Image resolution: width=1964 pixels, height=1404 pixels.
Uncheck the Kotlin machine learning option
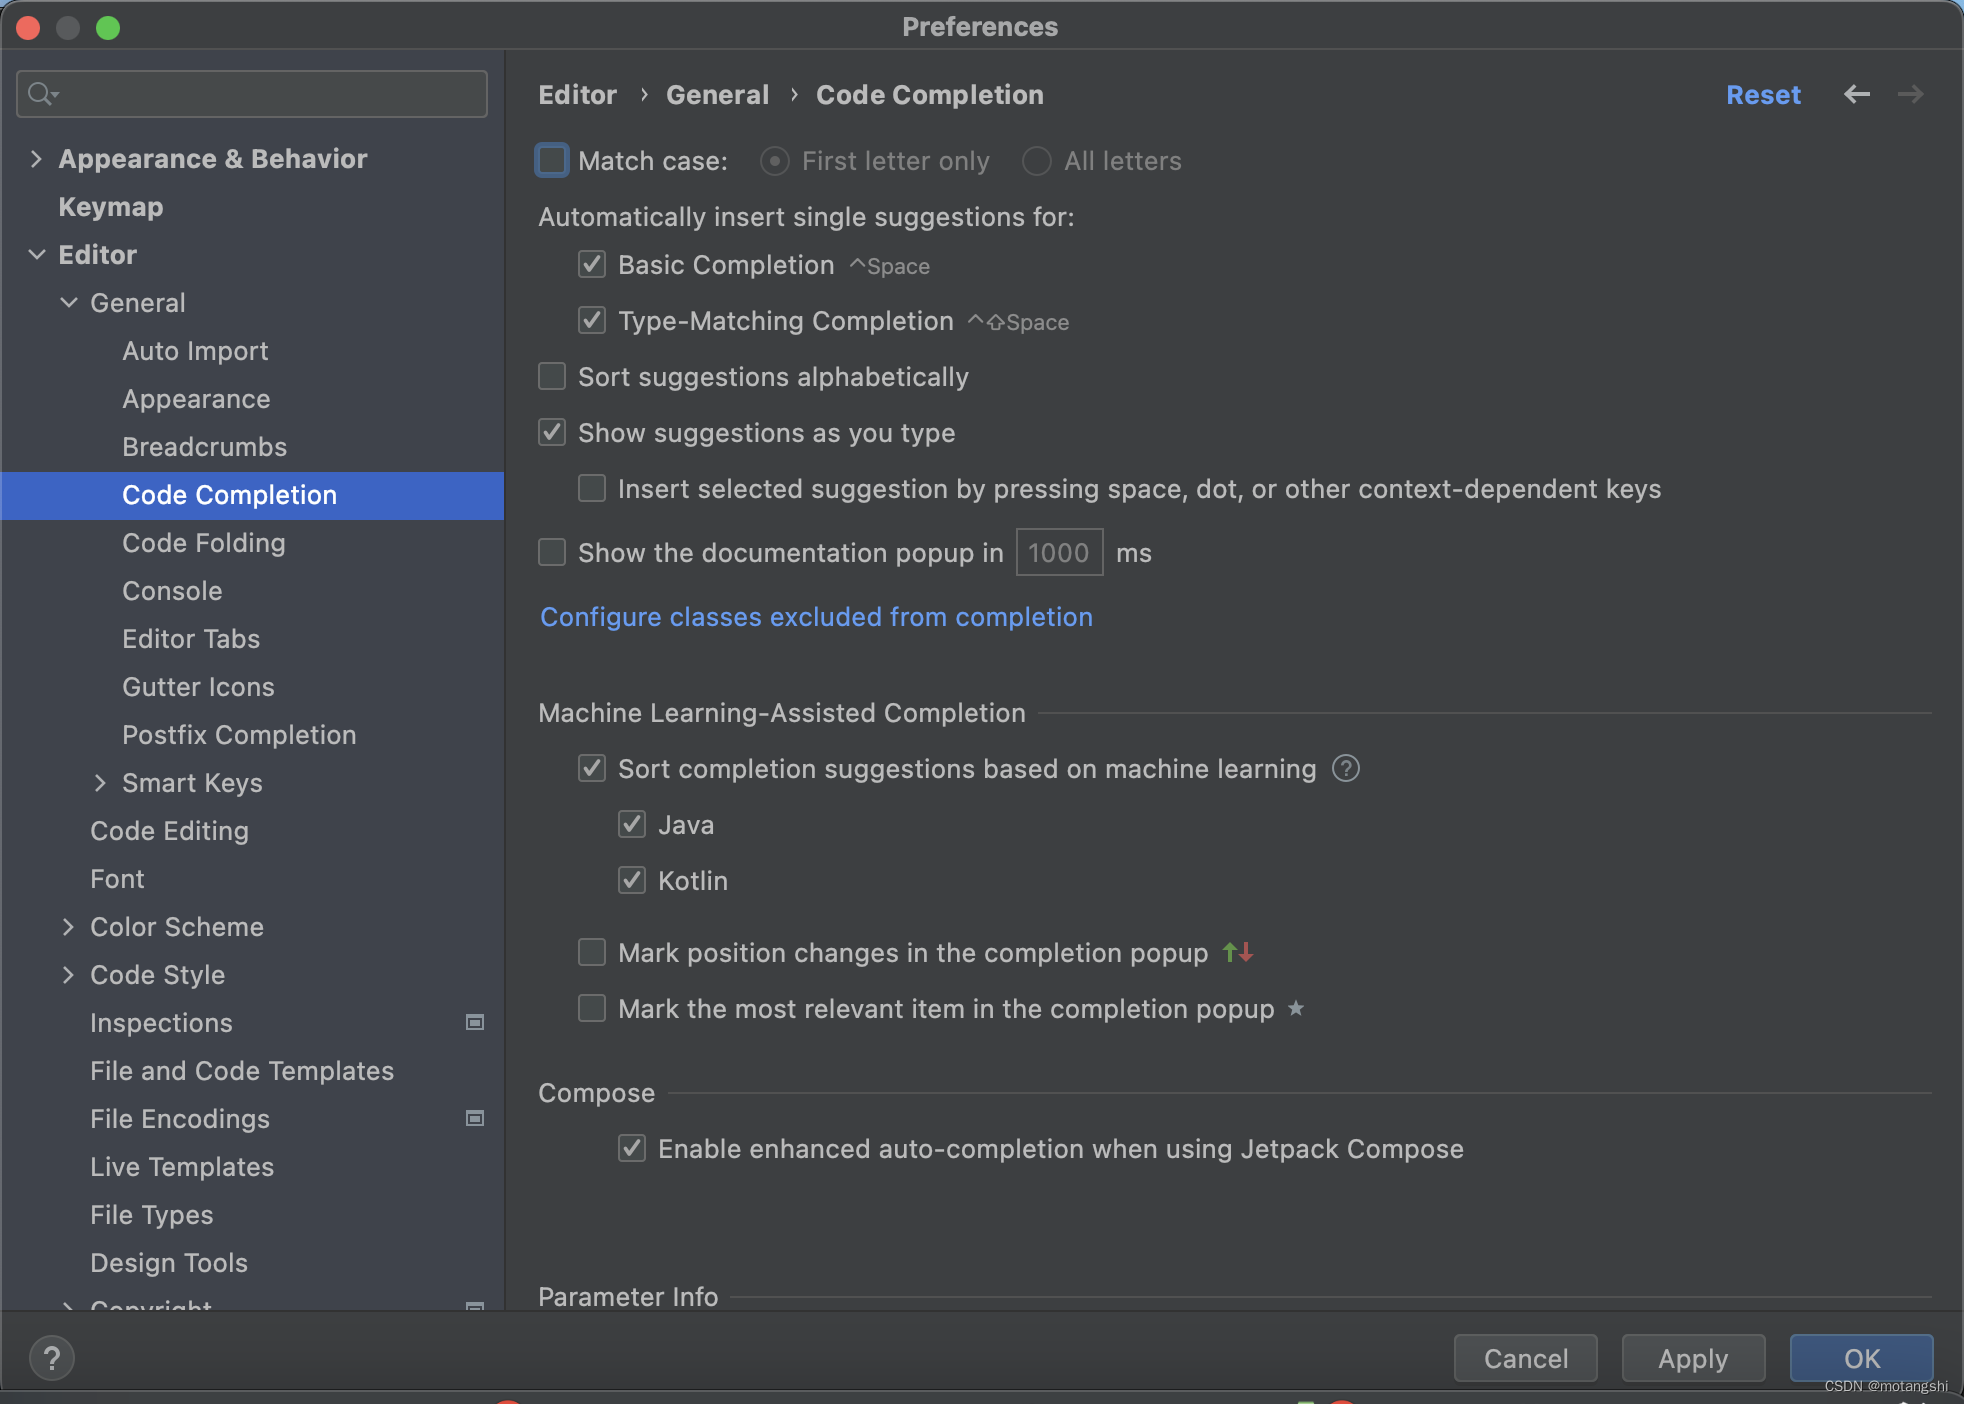click(x=632, y=880)
